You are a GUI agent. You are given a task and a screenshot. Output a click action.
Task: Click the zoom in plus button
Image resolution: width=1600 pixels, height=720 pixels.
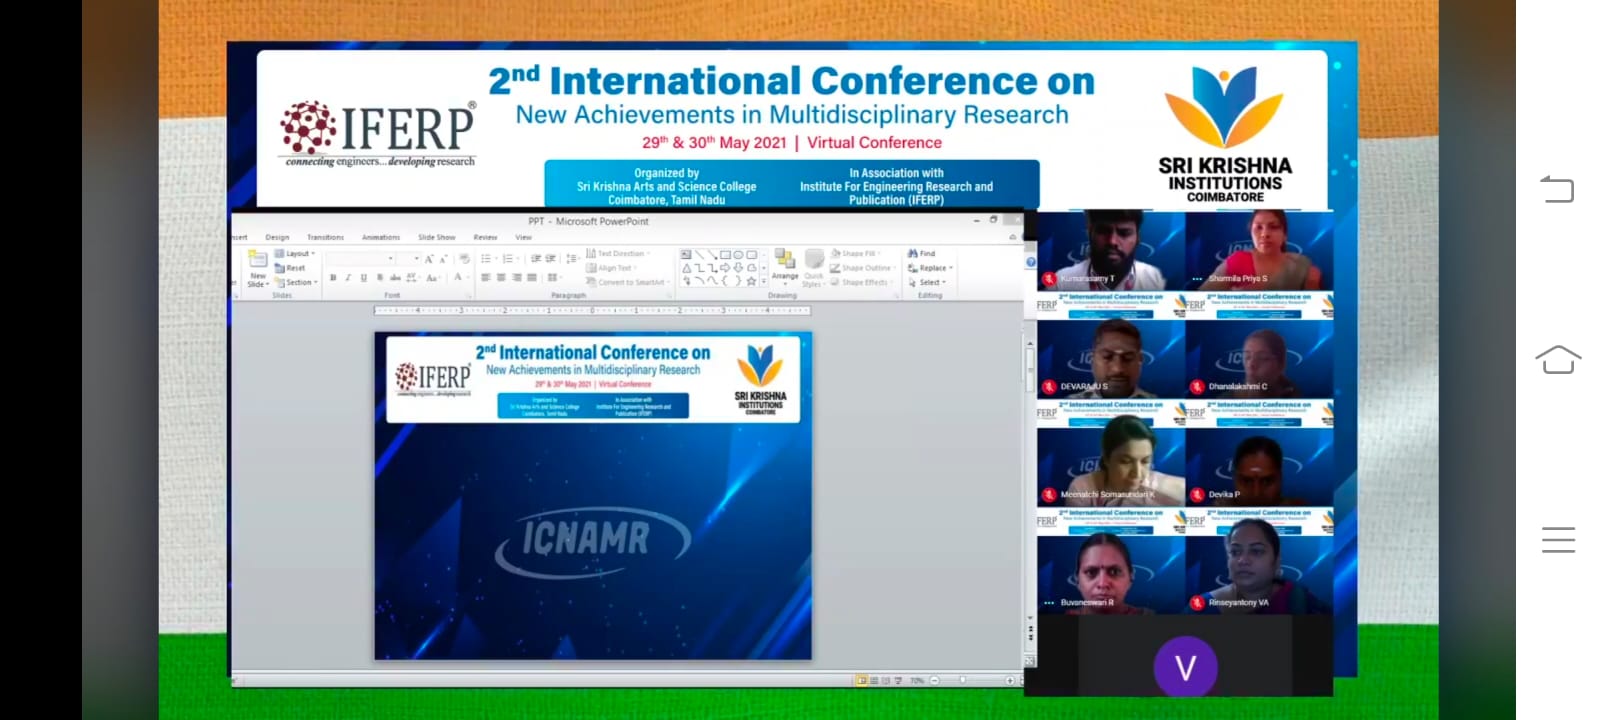(1010, 680)
